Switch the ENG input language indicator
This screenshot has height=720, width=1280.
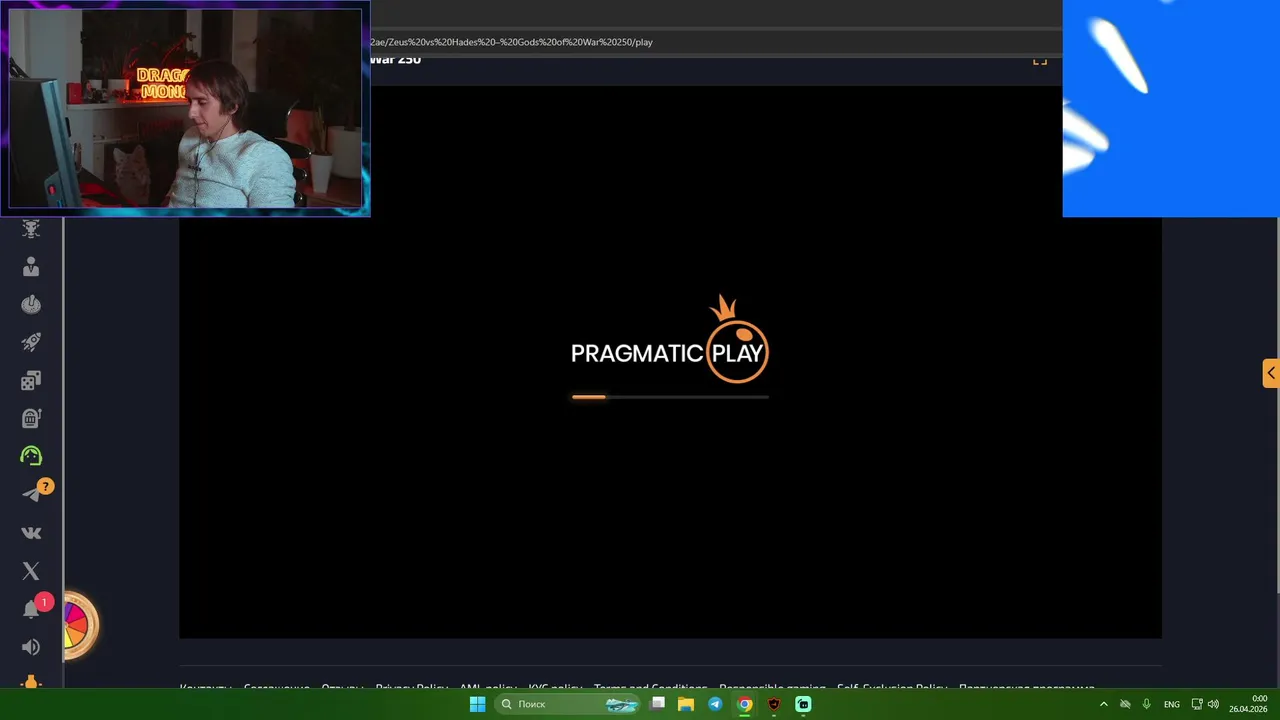[x=1171, y=704]
